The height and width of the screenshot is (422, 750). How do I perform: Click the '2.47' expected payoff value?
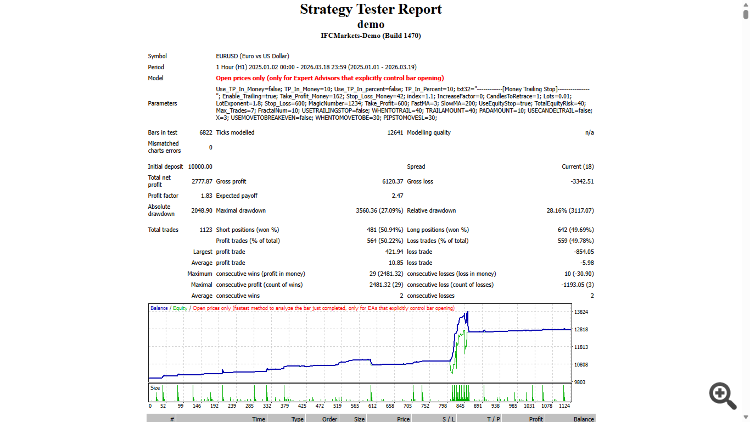point(397,196)
